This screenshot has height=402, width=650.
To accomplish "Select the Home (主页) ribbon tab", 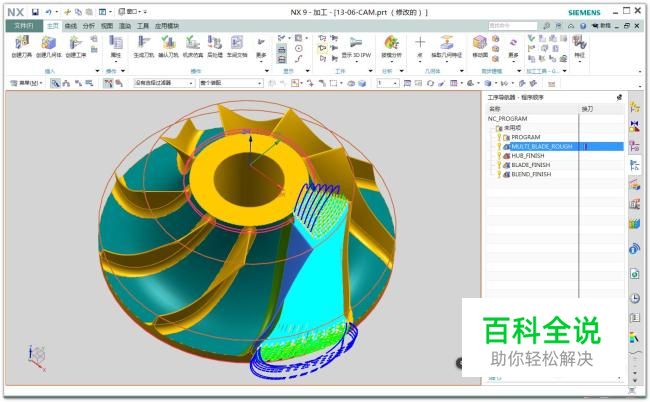I will pos(53,26).
